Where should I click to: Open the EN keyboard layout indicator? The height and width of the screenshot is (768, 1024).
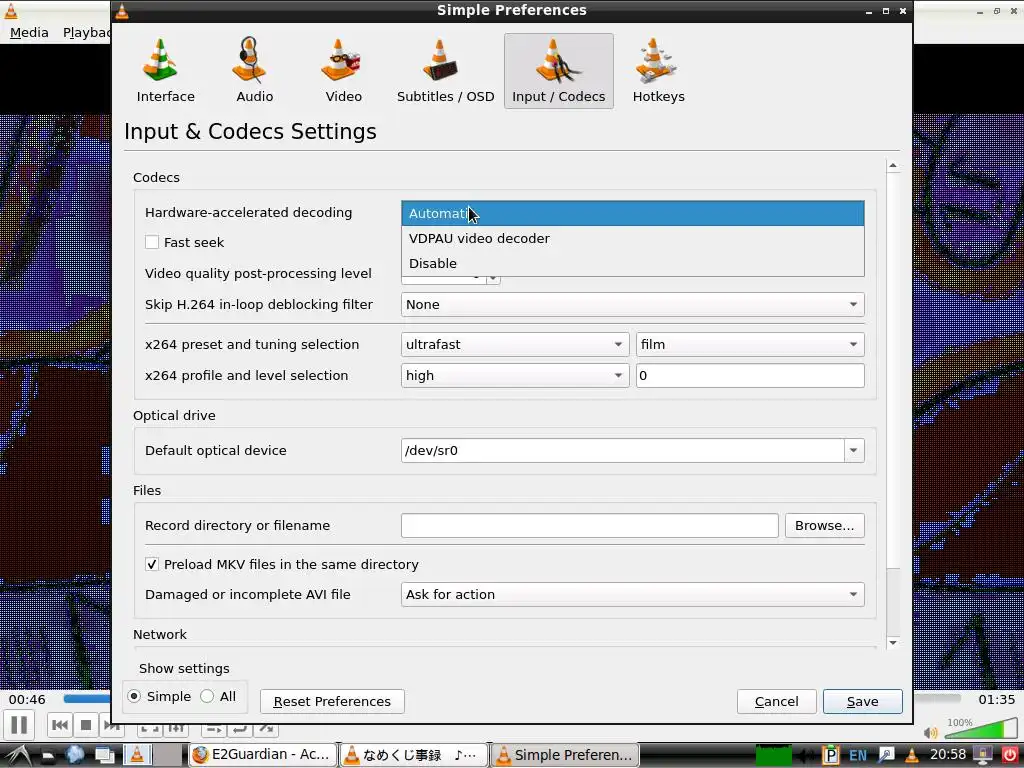point(858,756)
